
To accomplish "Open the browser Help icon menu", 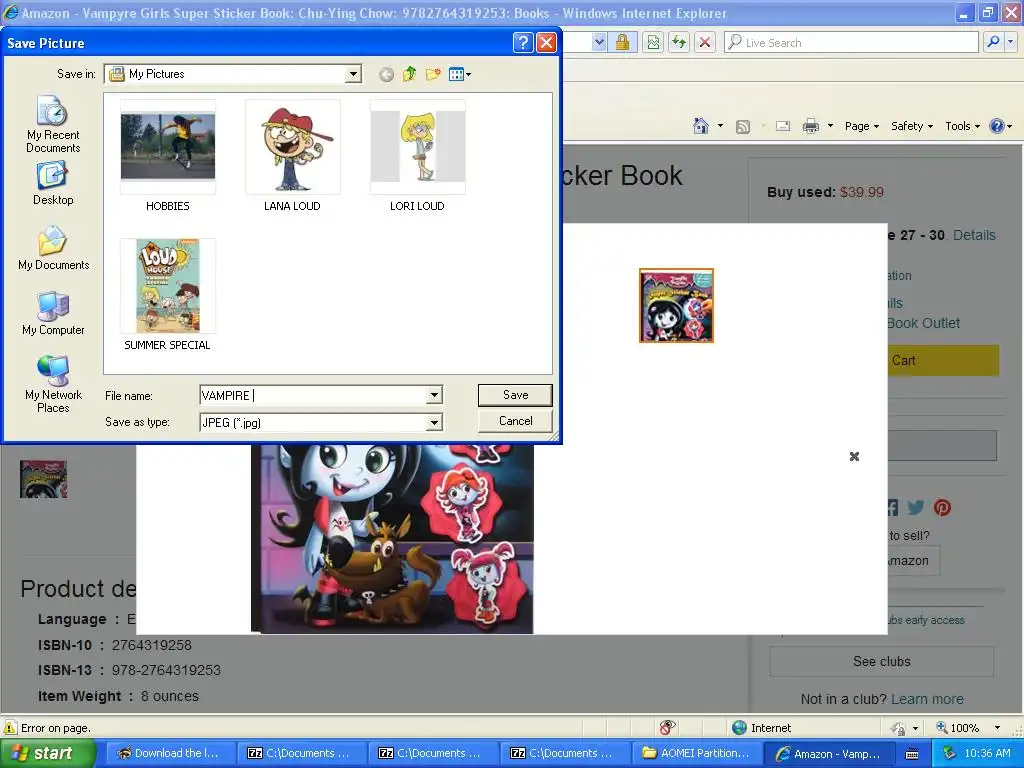I will point(1000,126).
